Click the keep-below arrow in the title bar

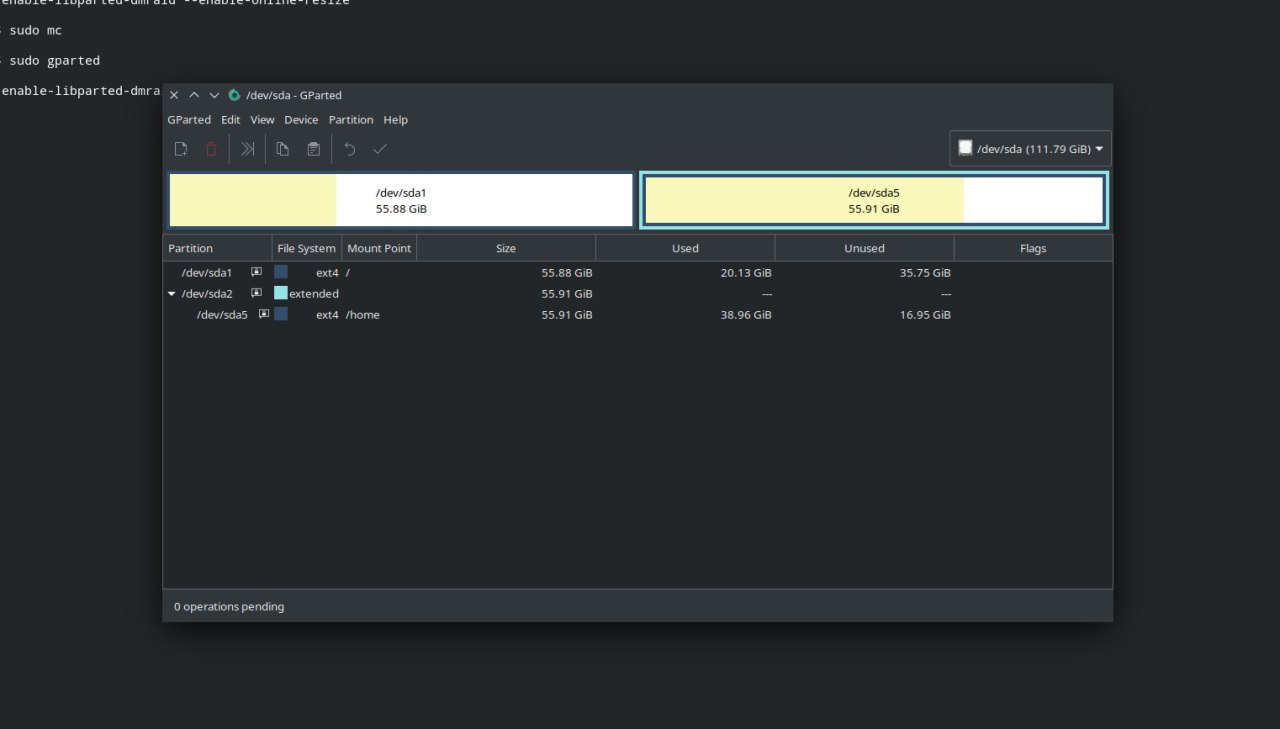coord(214,95)
